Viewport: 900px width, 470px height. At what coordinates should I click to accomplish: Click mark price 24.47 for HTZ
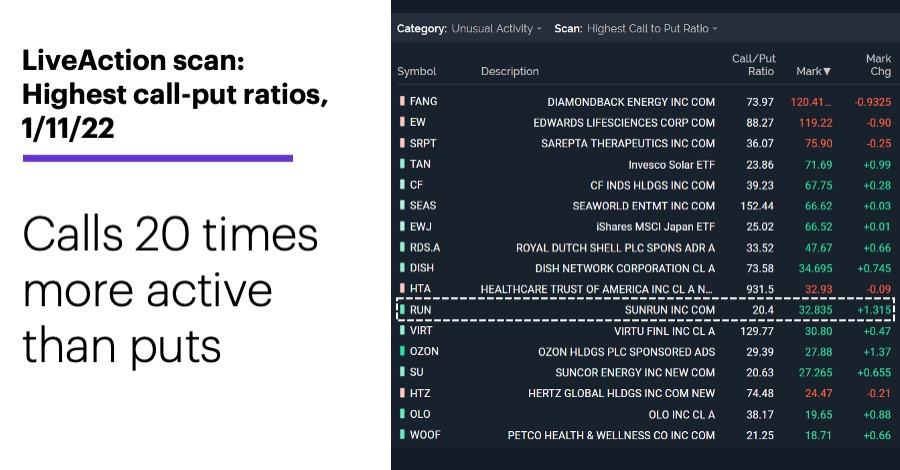pos(818,394)
